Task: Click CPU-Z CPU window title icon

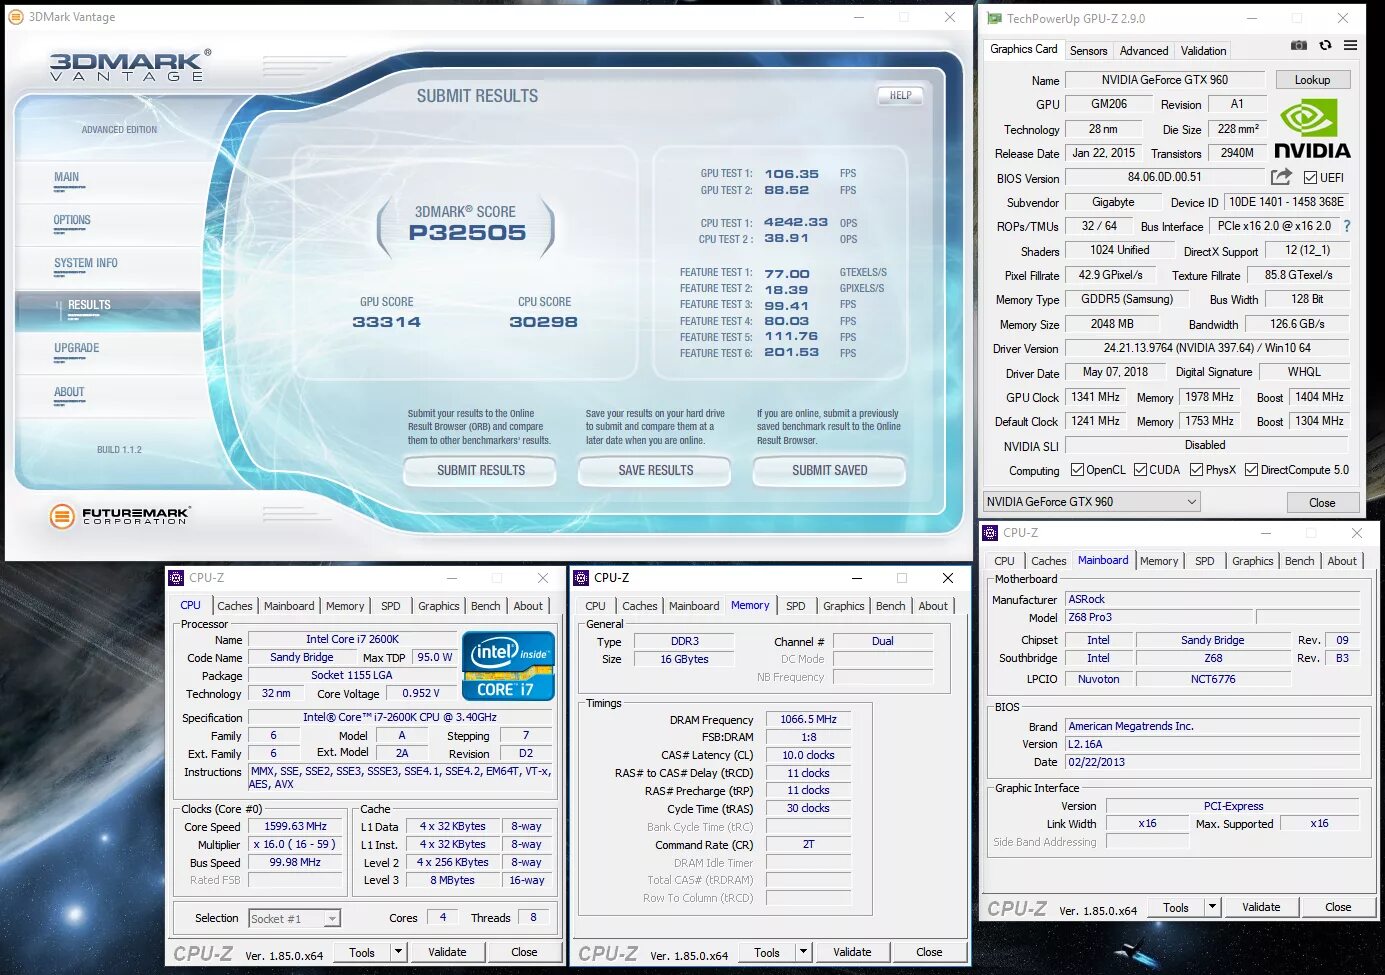Action: coord(176,577)
